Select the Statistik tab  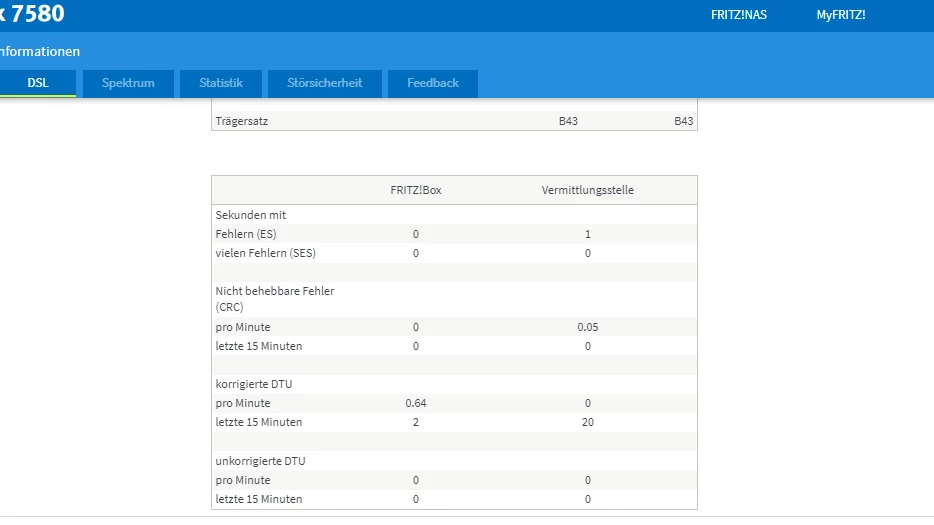[x=220, y=83]
